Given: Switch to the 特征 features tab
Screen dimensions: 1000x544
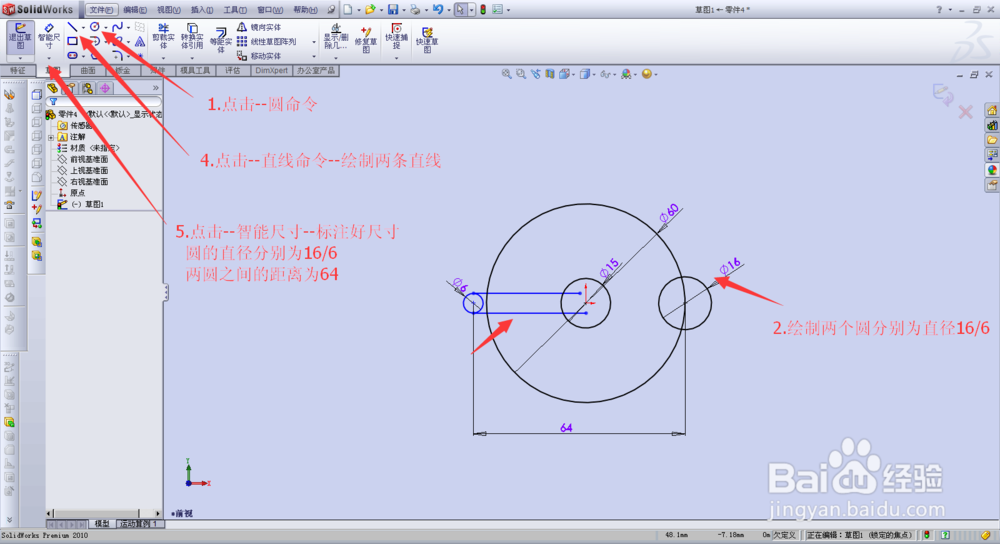Looking at the screenshot, I should 18,71.
